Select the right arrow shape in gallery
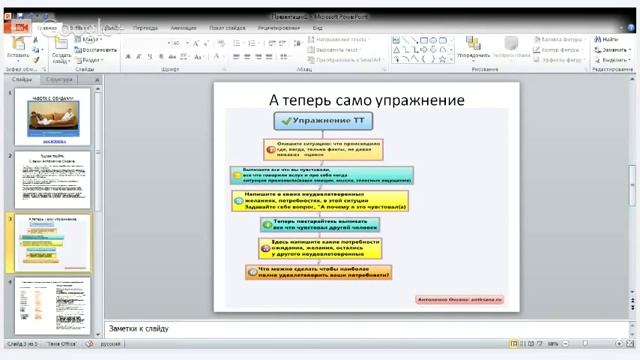The height and width of the screenshot is (360, 640). tap(424, 50)
